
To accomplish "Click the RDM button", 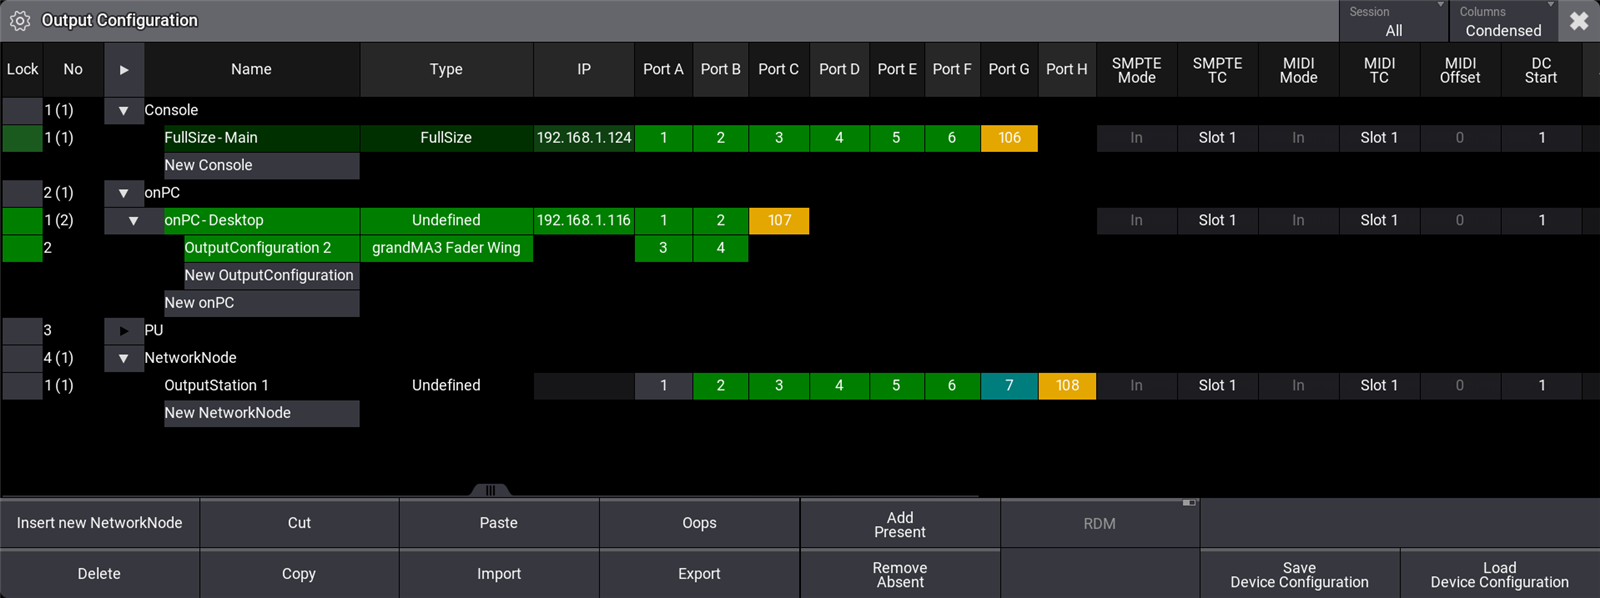I will click(x=1100, y=524).
